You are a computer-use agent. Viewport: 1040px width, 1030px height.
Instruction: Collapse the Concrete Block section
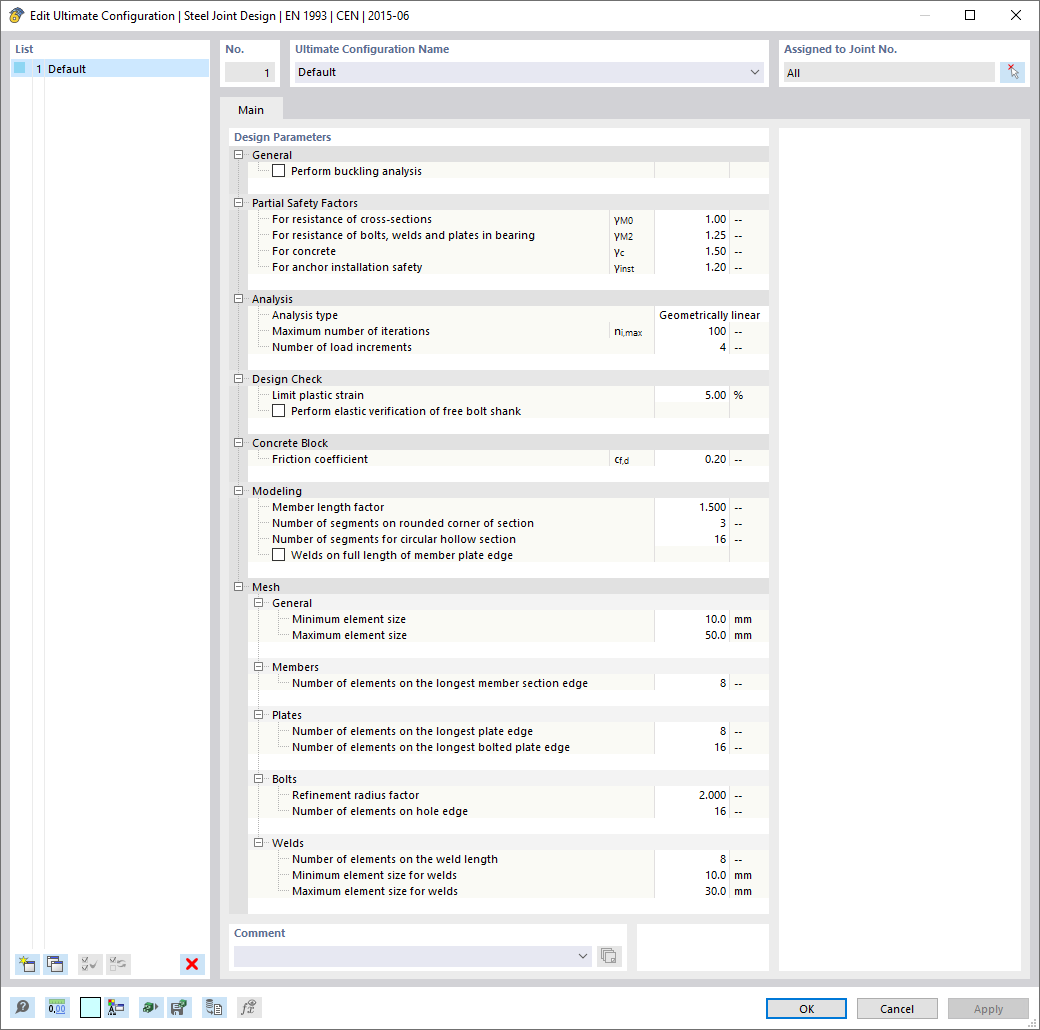(239, 443)
